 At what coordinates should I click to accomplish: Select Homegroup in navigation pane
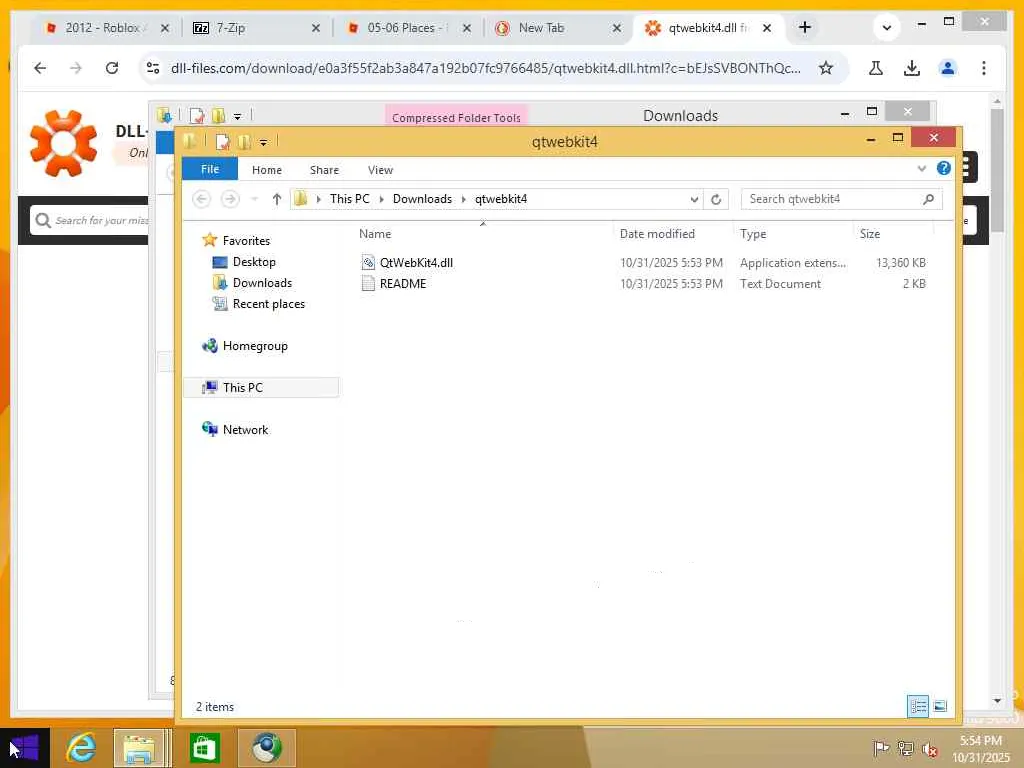(x=255, y=345)
